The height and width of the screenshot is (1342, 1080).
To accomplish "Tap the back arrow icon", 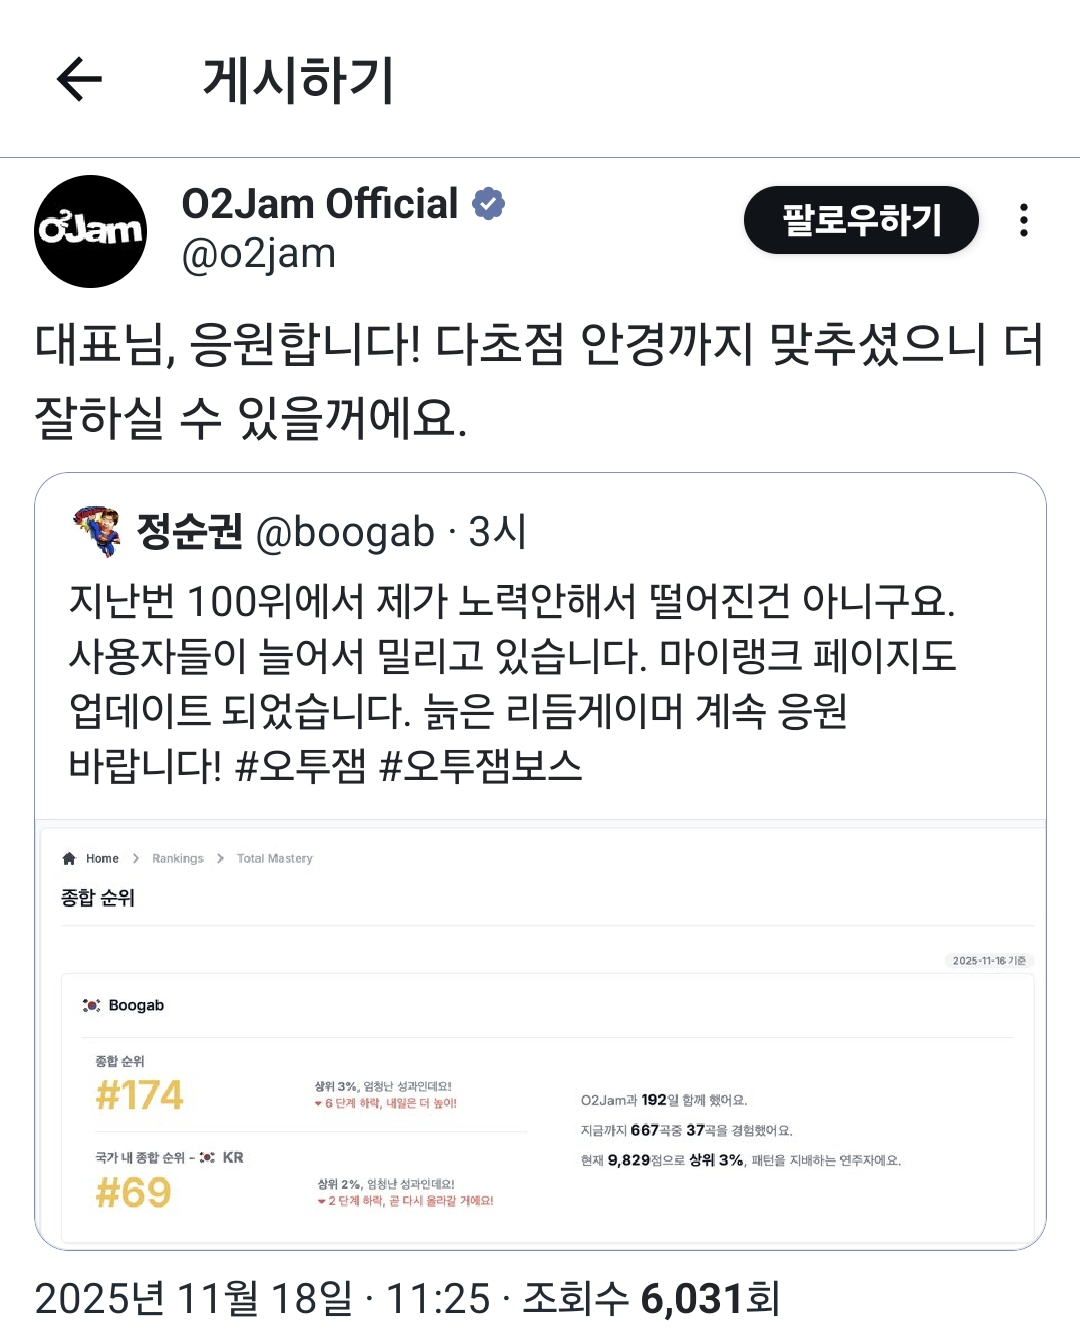I will 80,80.
